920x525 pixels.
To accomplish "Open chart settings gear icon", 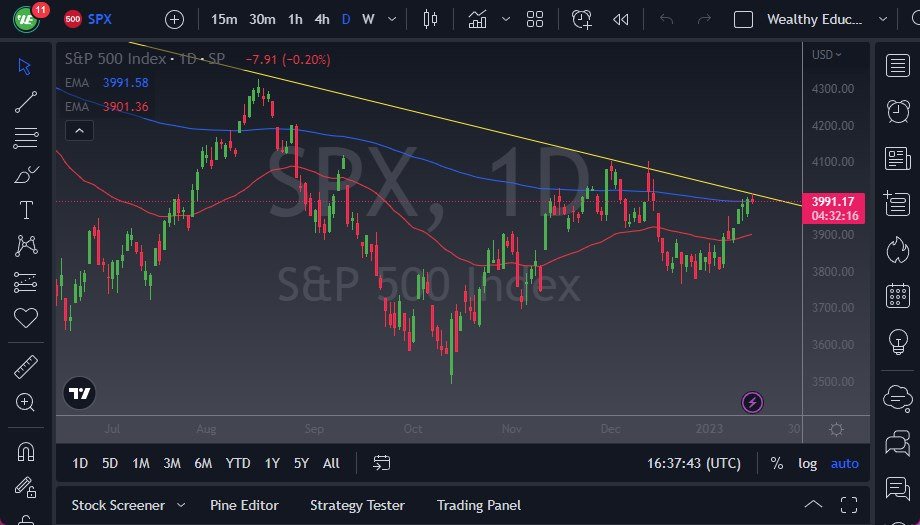I will (x=837, y=429).
